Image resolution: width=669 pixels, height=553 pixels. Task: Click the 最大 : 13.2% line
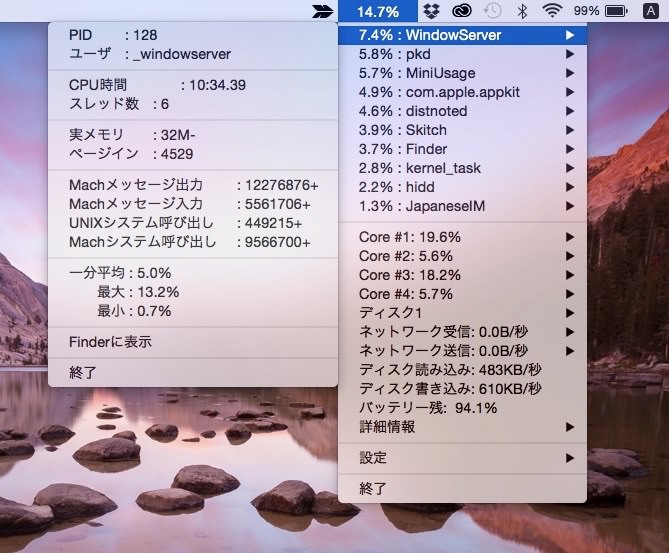193,292
